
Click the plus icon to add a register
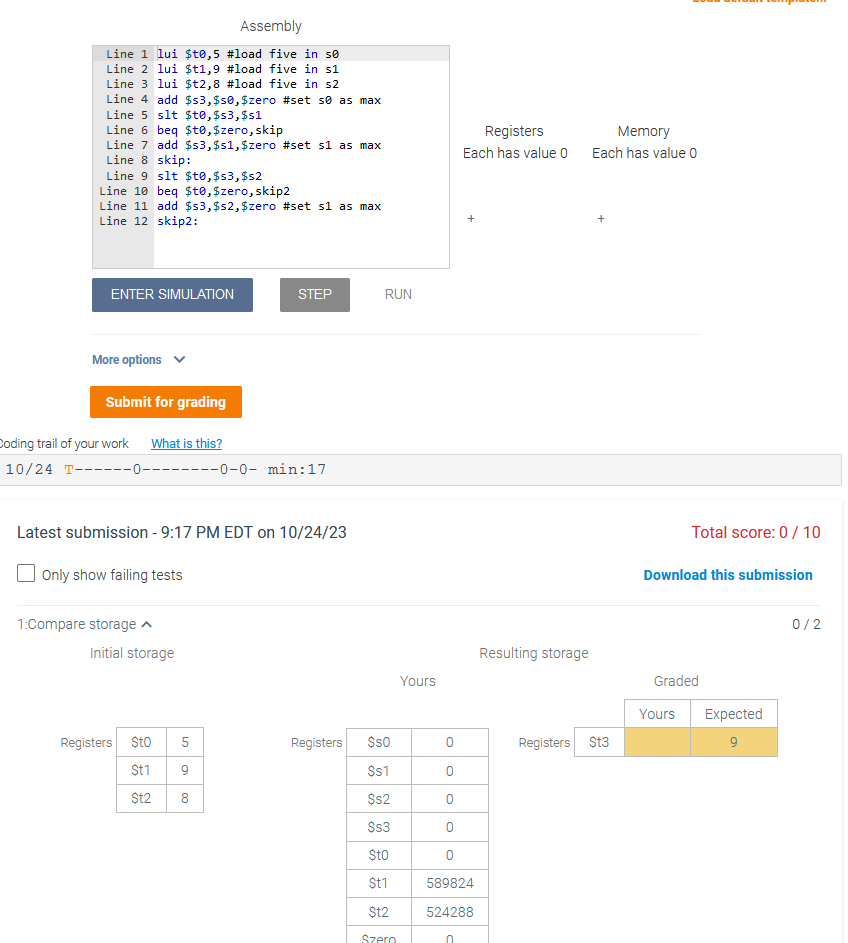click(470, 218)
